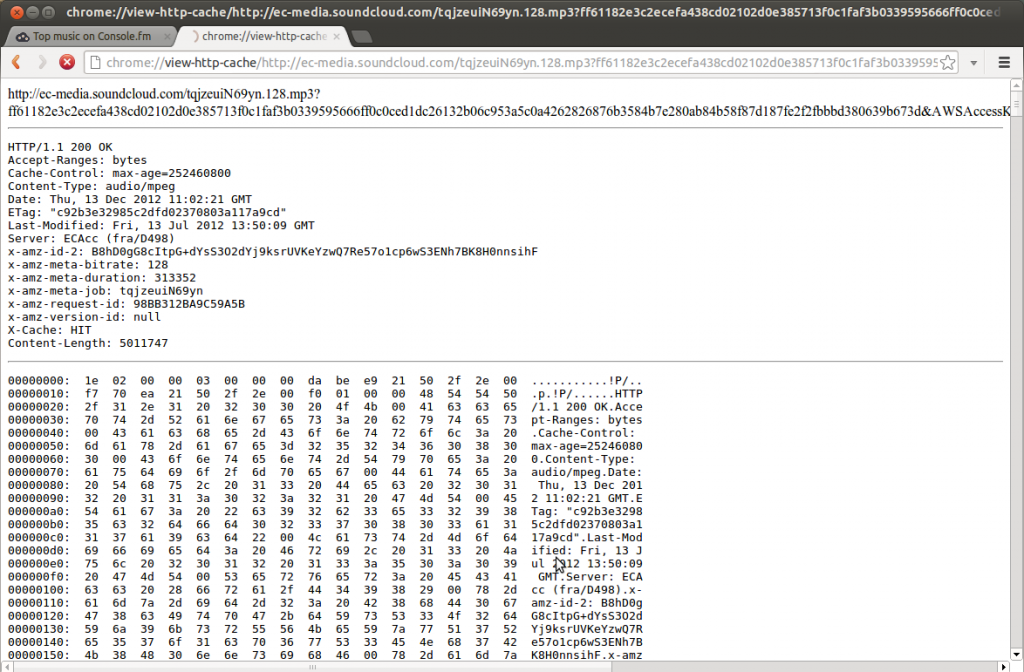Click the ASCII column text "pt-Ranges: bytes"
1024x672 pixels.
pos(586,420)
